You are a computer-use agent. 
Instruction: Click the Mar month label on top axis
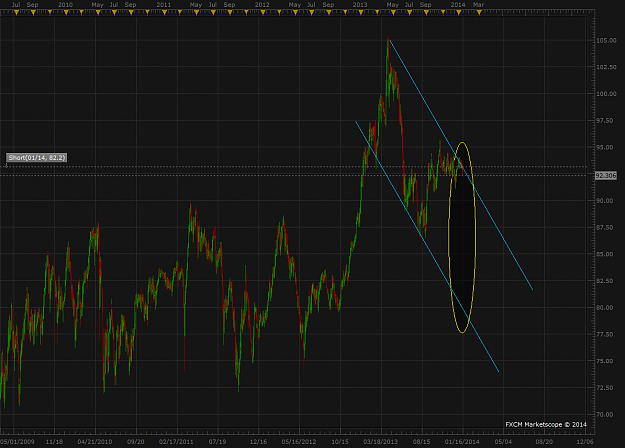(478, 5)
